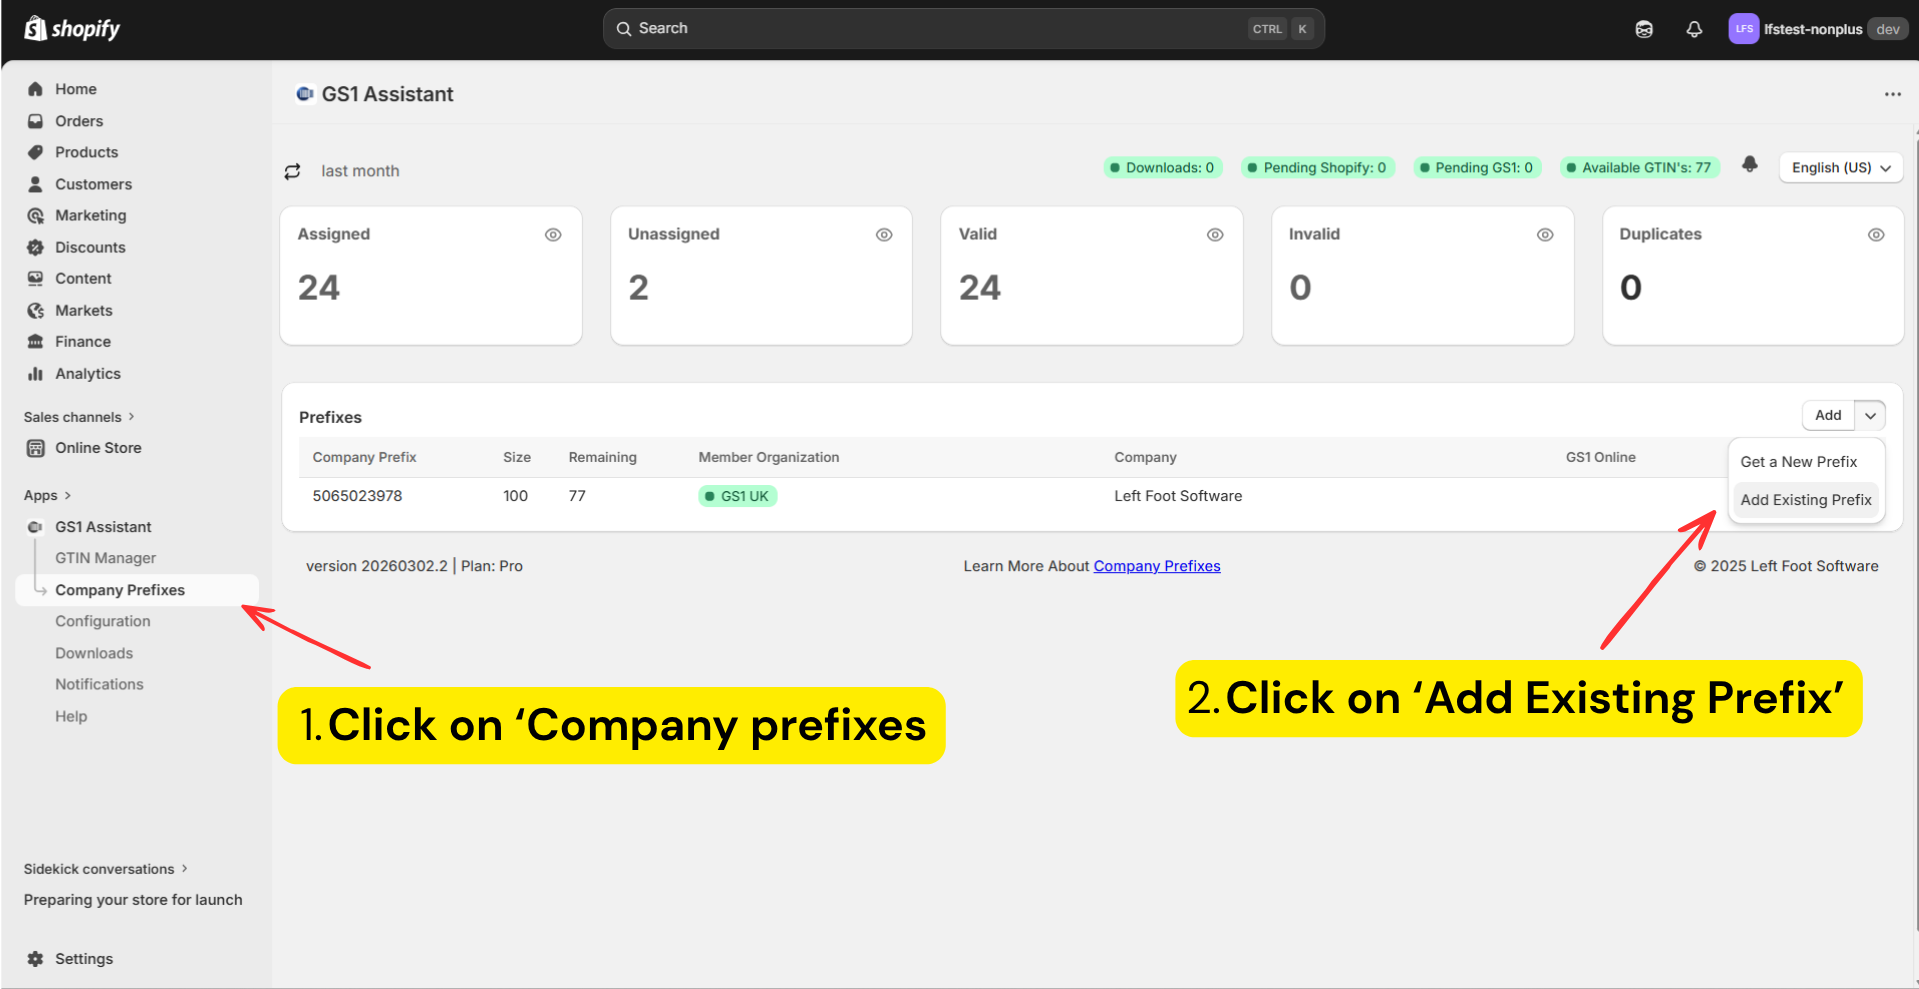Open the three-dot more actions menu
Screen dimensions: 1919x989
pyautogui.click(x=1892, y=94)
